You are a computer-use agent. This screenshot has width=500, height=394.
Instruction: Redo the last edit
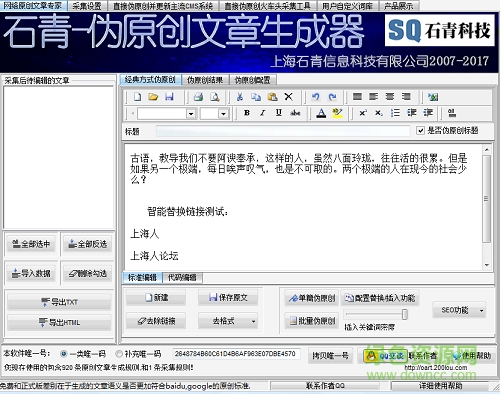pyautogui.click(x=332, y=97)
